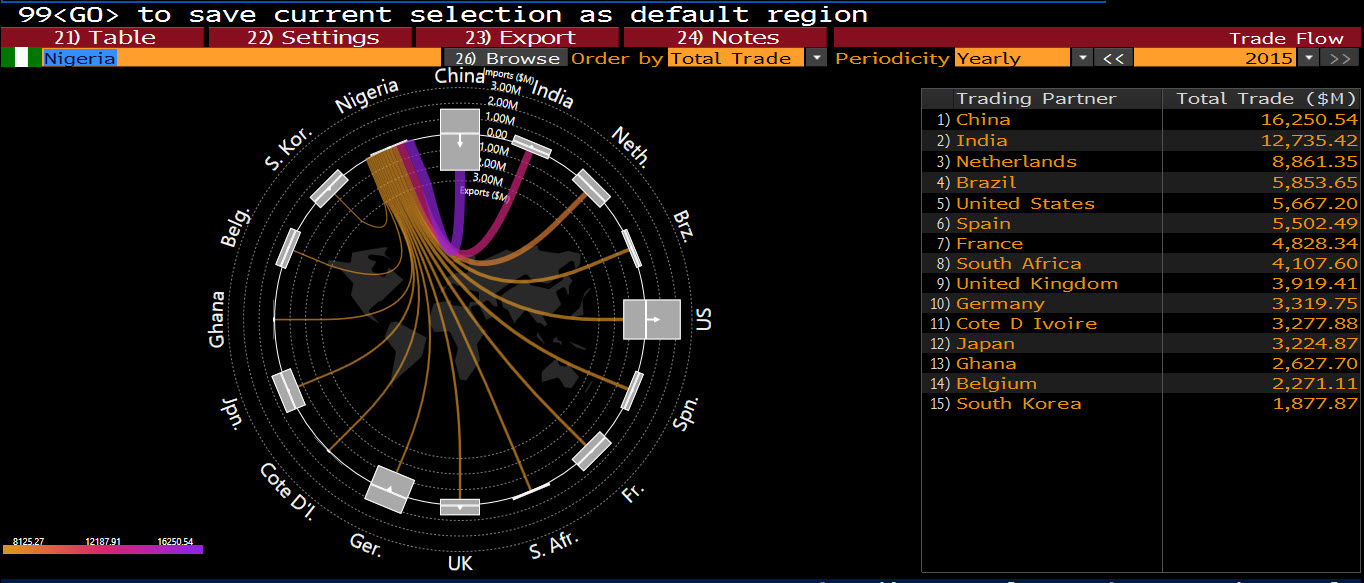Open the 2015 year selection dropdown
This screenshot has height=583, width=1364.
(x=1310, y=58)
